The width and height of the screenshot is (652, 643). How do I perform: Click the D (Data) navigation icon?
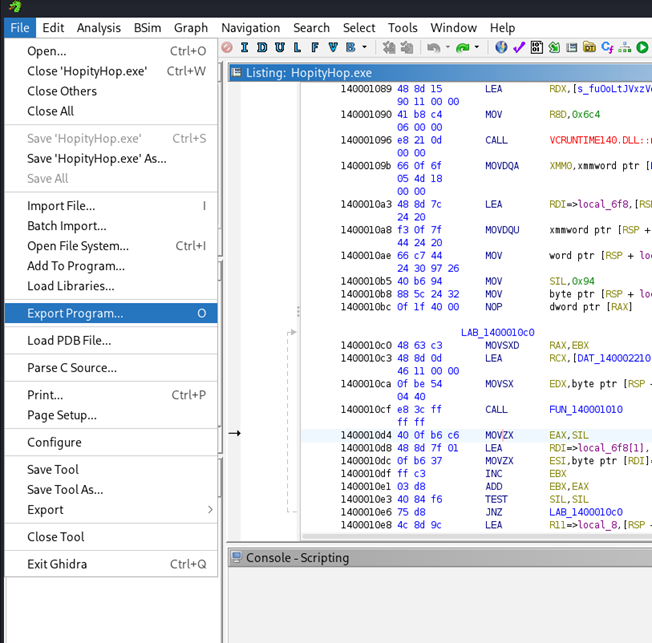point(262,47)
